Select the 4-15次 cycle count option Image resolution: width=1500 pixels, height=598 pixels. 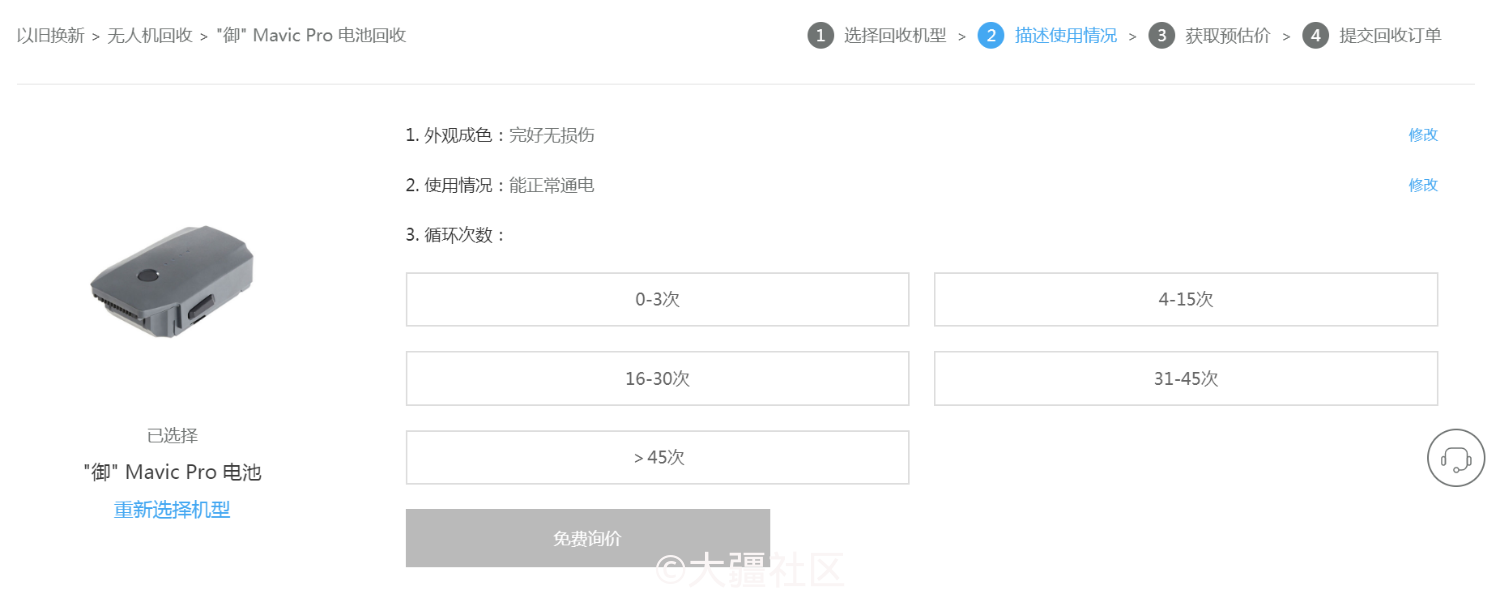point(1186,299)
